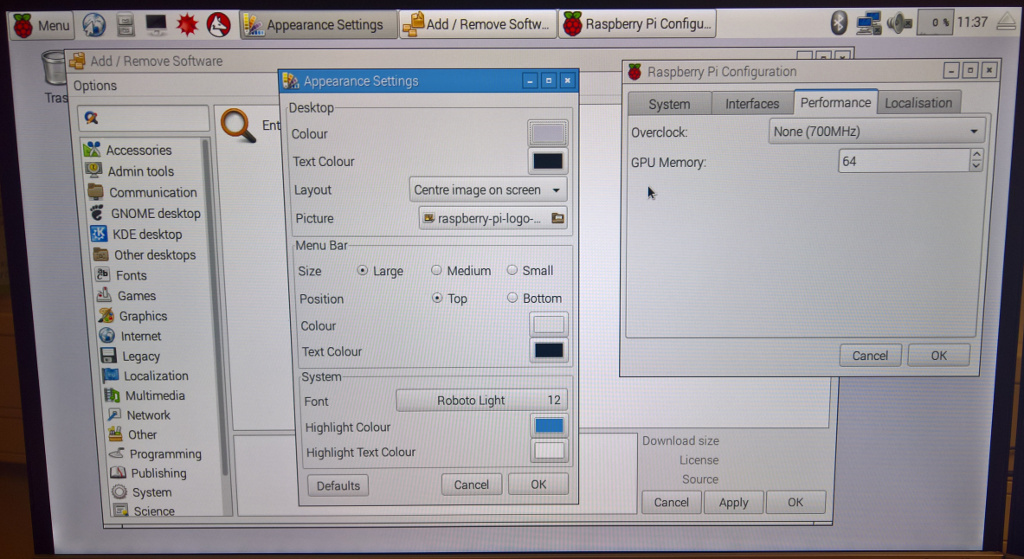Switch to the System tab
1024x559 pixels.
pos(669,104)
